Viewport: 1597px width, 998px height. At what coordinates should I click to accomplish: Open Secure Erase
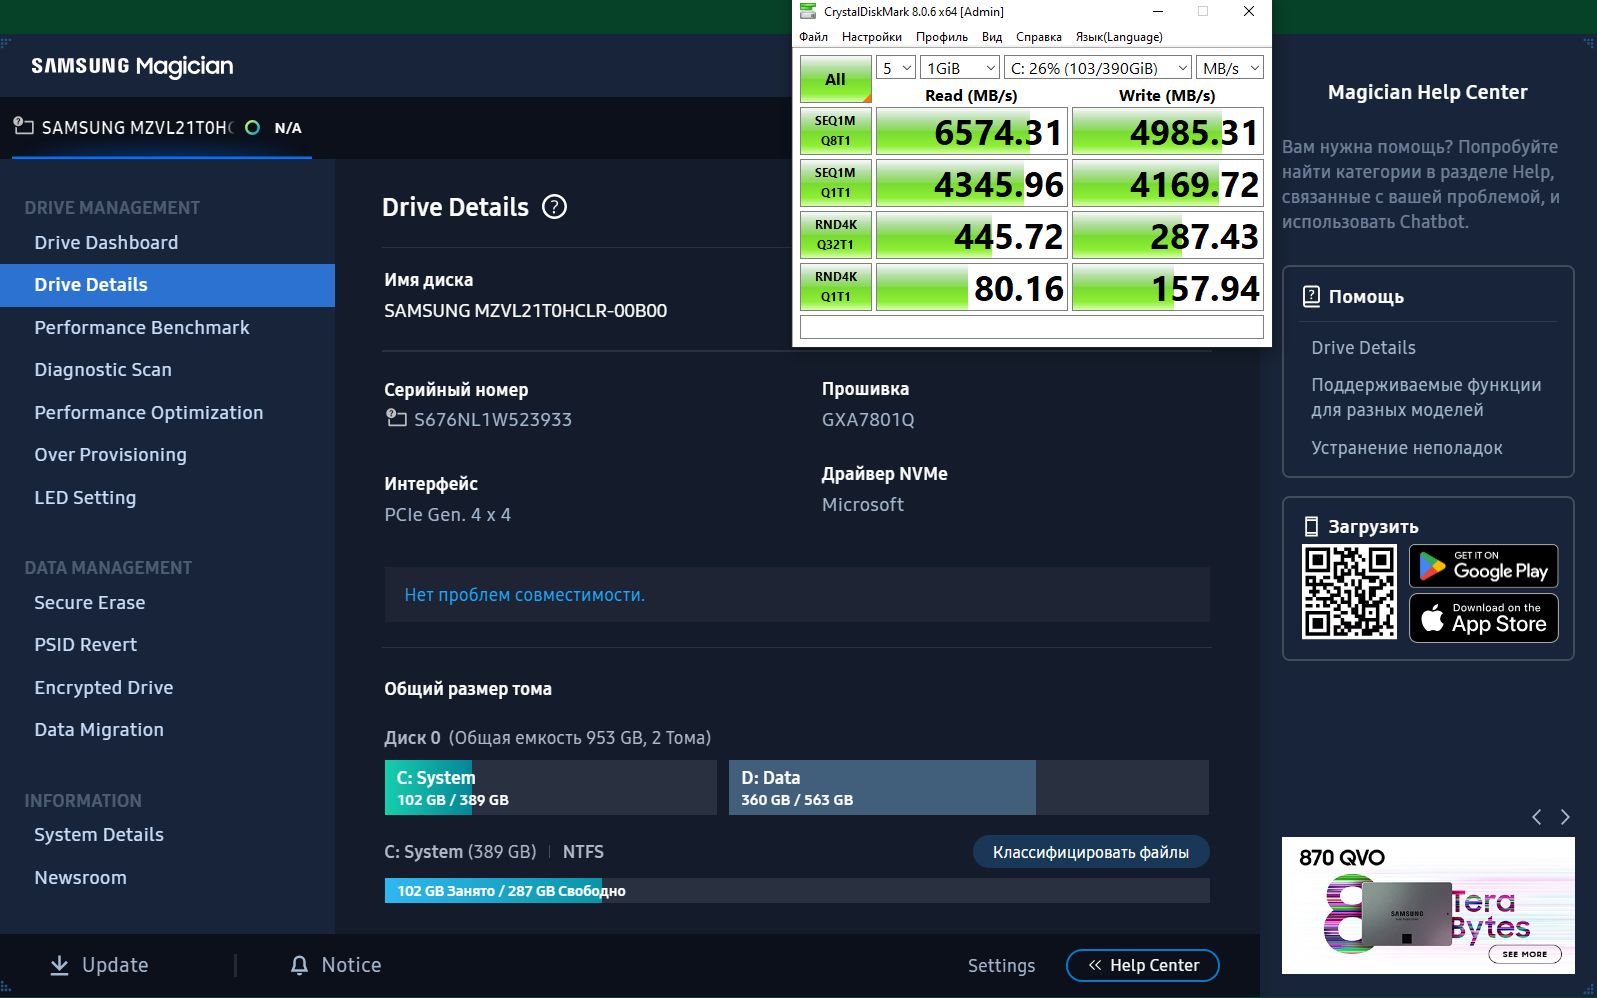(x=90, y=602)
